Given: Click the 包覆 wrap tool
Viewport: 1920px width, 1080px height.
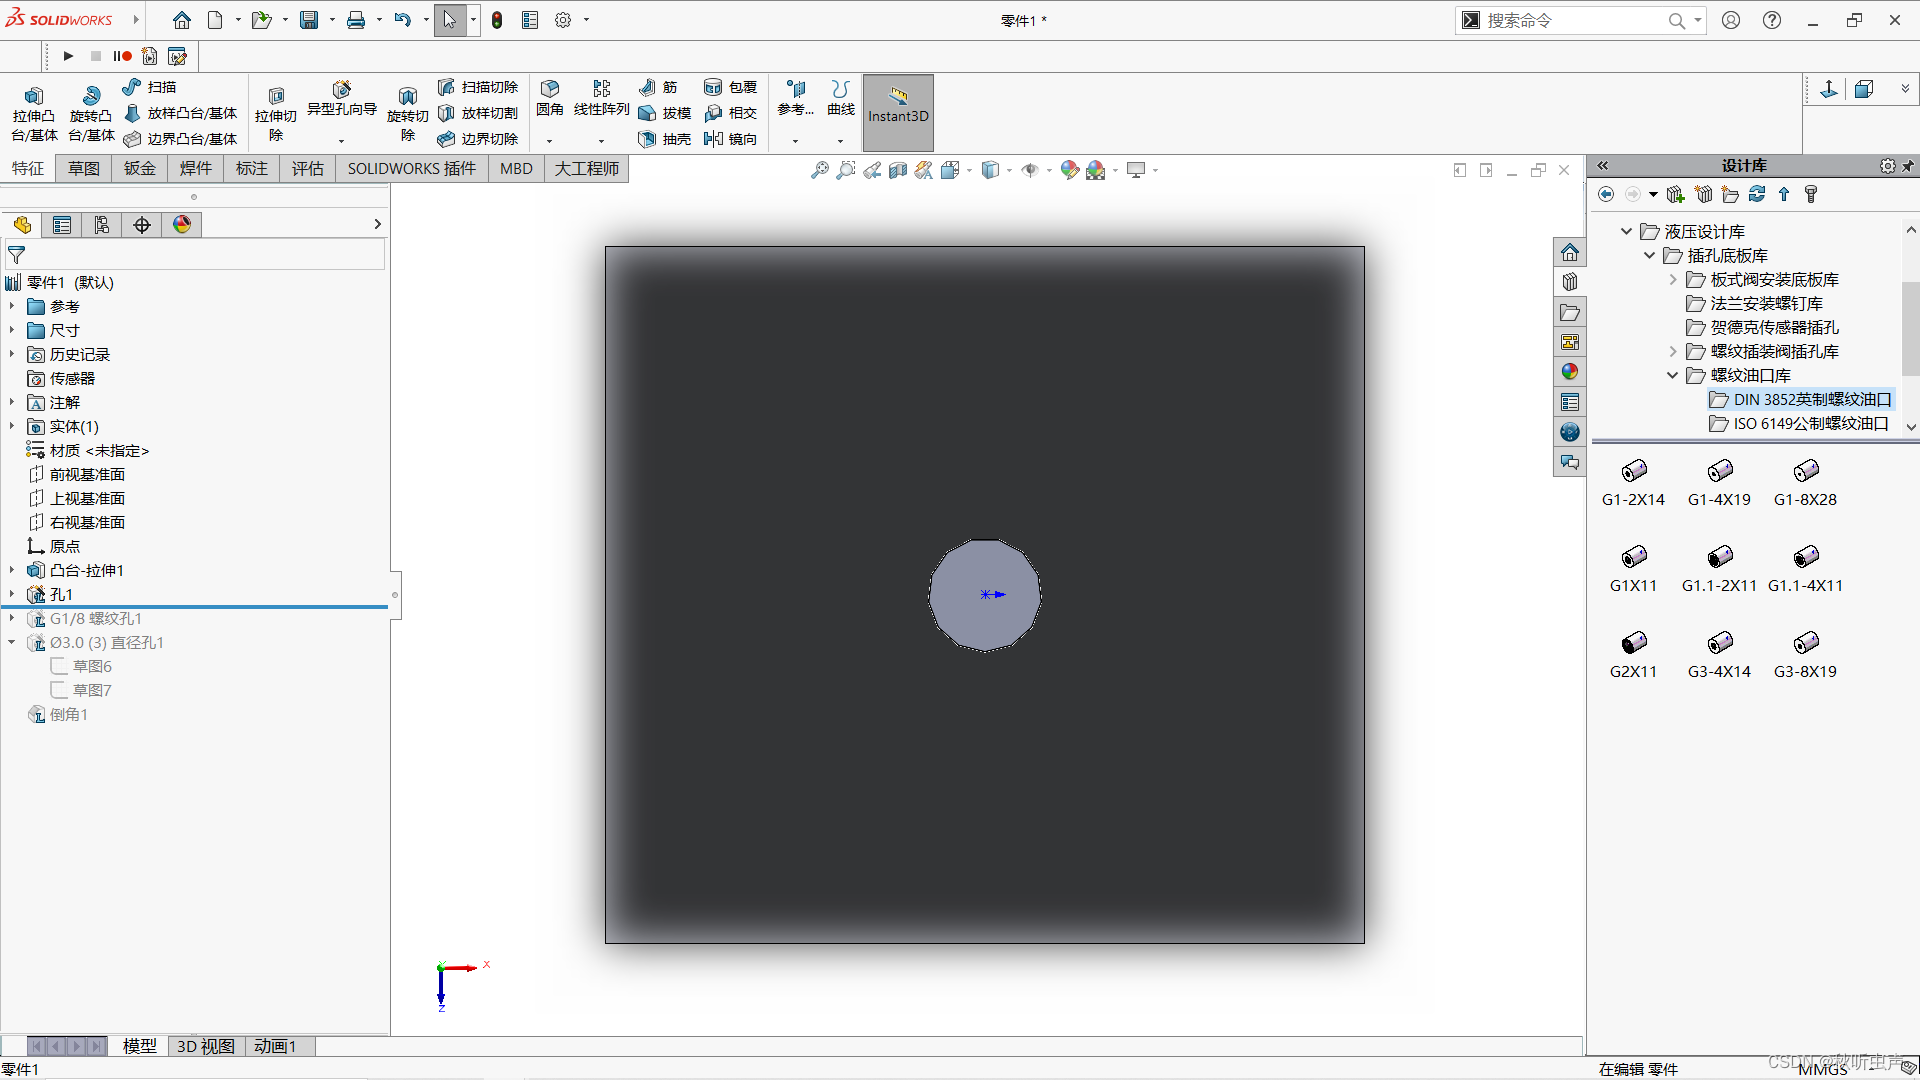Looking at the screenshot, I should [731, 87].
